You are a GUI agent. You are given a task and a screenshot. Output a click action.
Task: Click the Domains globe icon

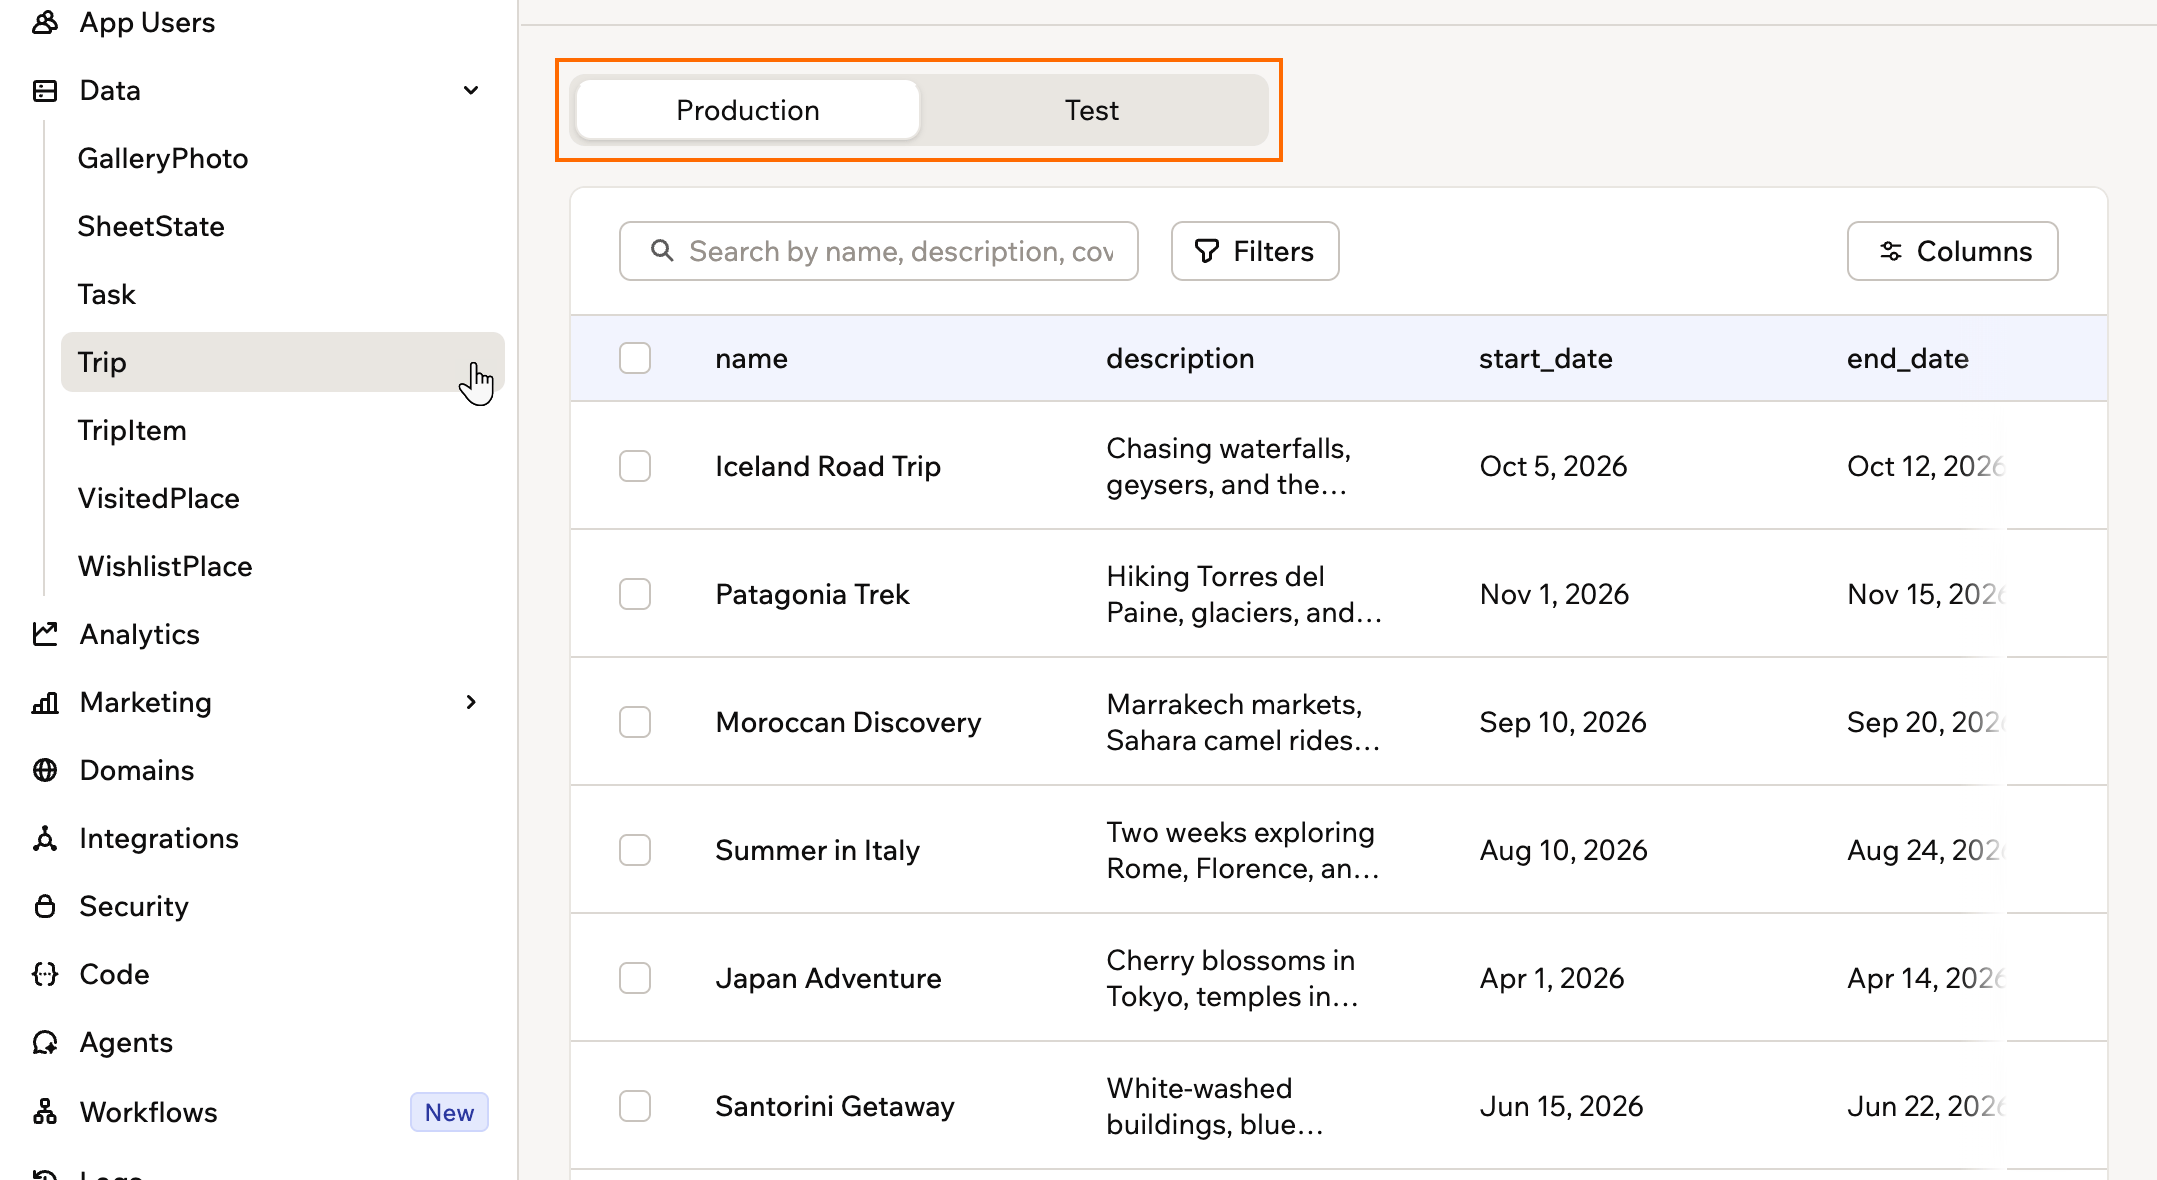click(45, 770)
